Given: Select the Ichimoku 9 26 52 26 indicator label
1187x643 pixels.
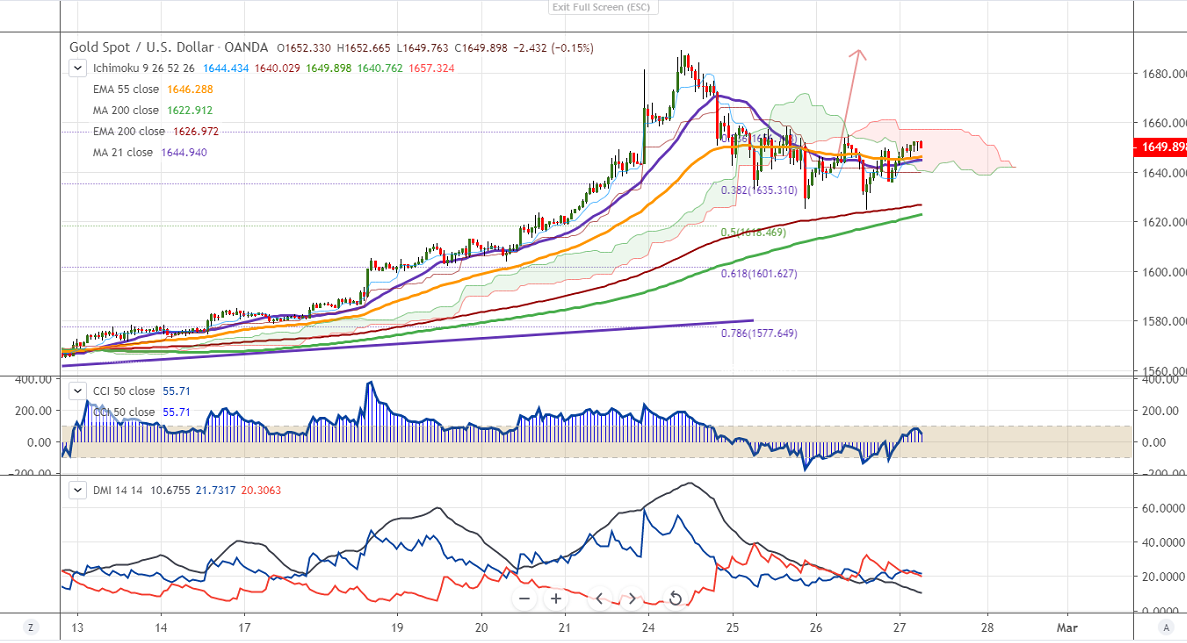Looking at the screenshot, I should [144, 68].
